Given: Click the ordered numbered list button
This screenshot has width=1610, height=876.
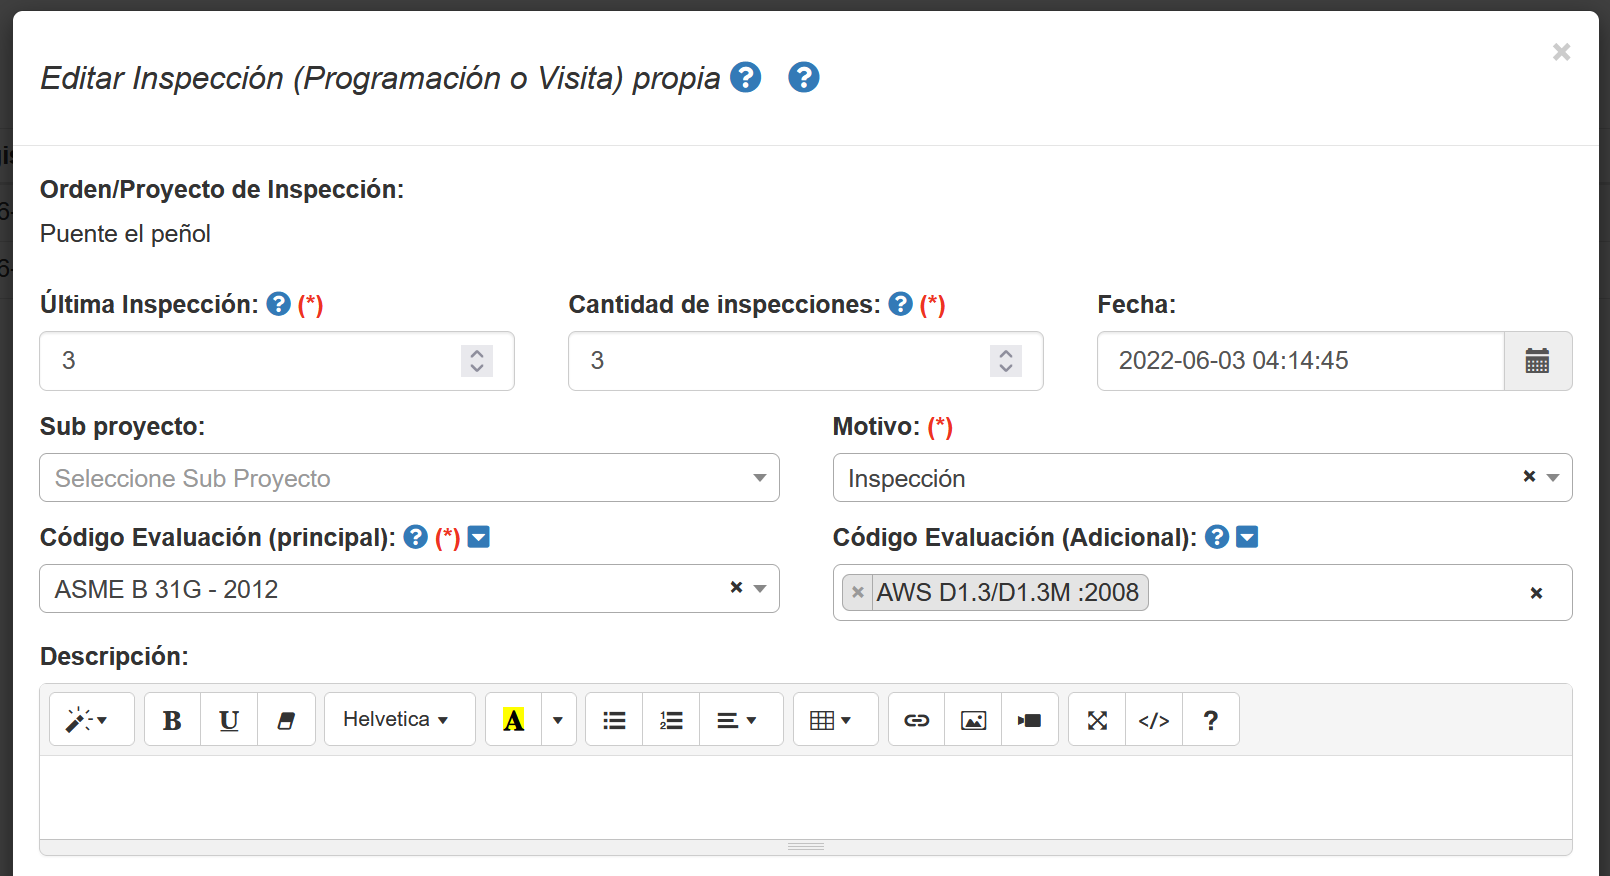Looking at the screenshot, I should tap(671, 720).
